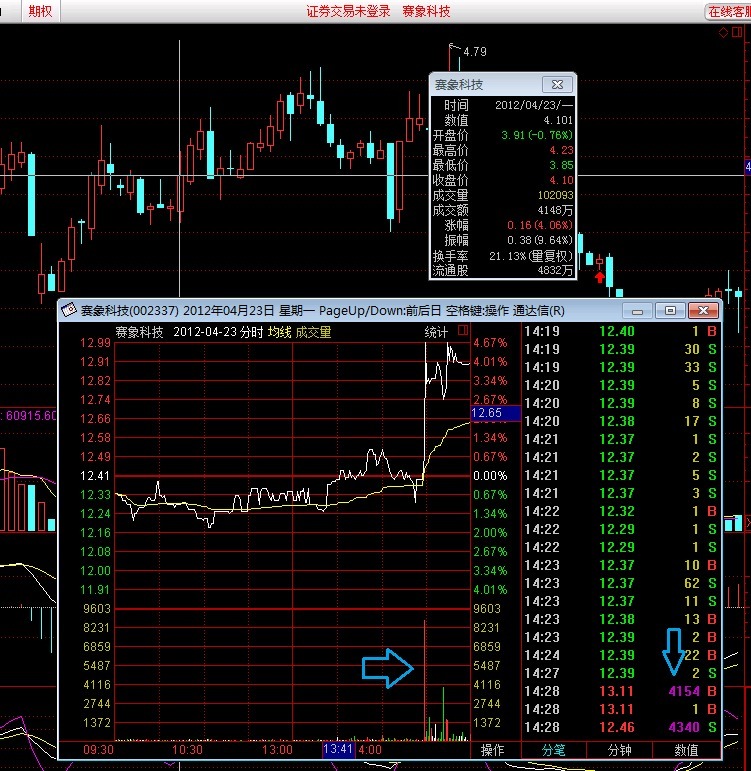Click the 12.65 price label on the axis
The image size is (751, 771).
tap(494, 413)
